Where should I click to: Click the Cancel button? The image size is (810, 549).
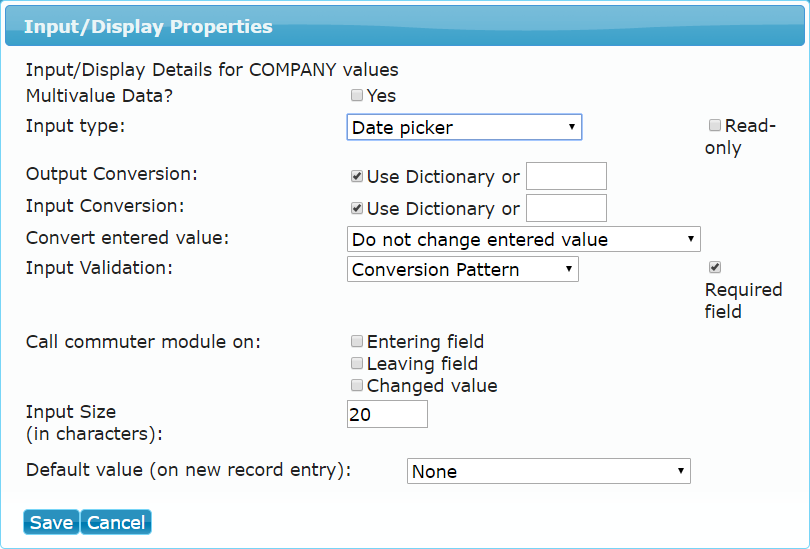(116, 522)
